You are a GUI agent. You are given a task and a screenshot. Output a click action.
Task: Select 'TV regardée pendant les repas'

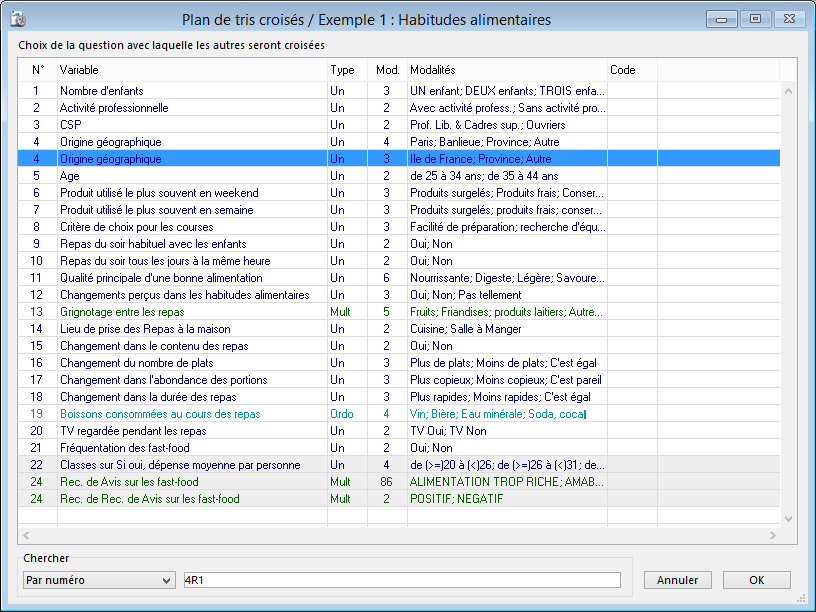coord(399,431)
